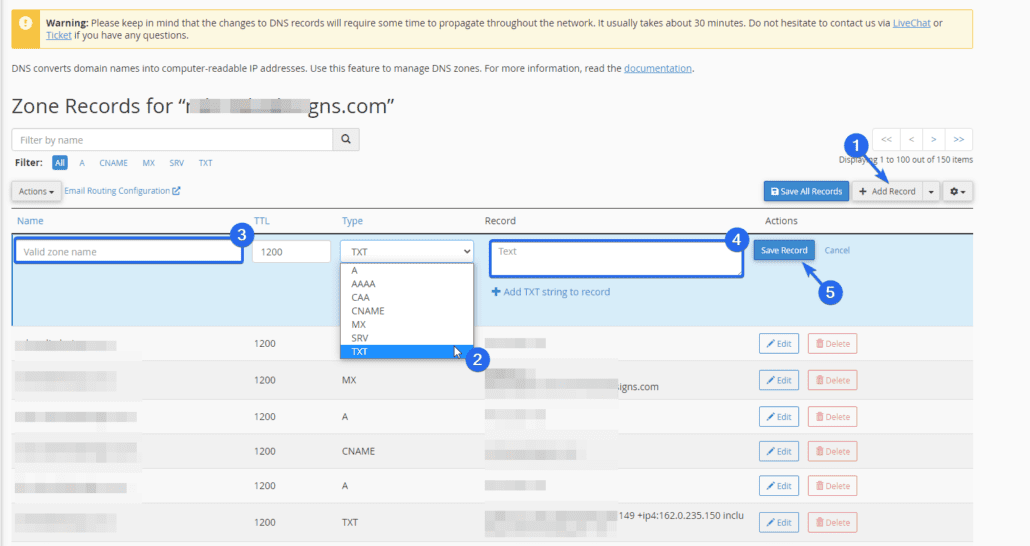Delete the bottom TXT record row
Image resolution: width=1030 pixels, height=546 pixels.
point(832,522)
